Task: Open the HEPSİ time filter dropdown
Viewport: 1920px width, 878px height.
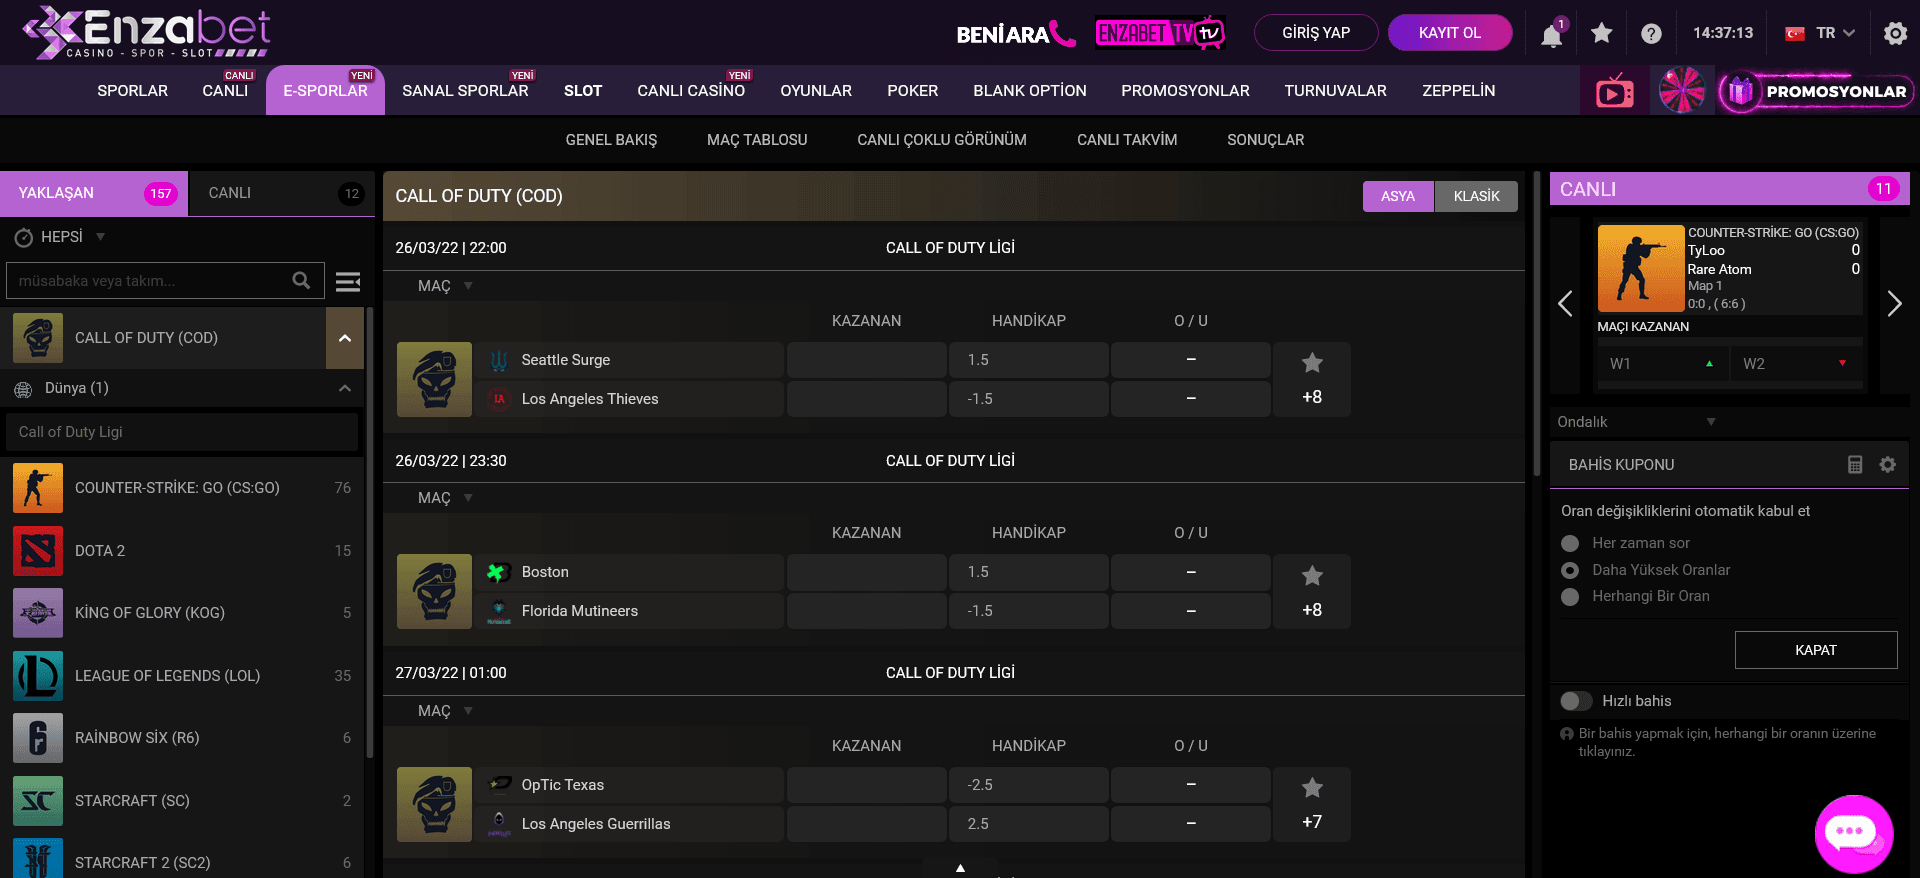Action: click(x=60, y=237)
